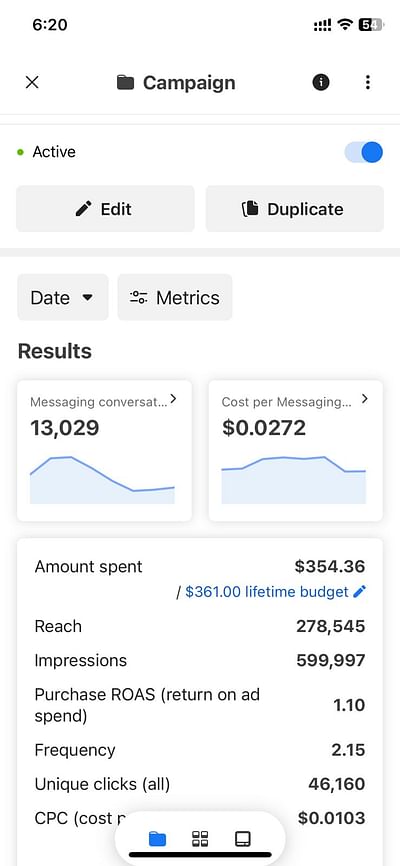Tap the Active status label
Screen dimensions: 400x866
54,152
